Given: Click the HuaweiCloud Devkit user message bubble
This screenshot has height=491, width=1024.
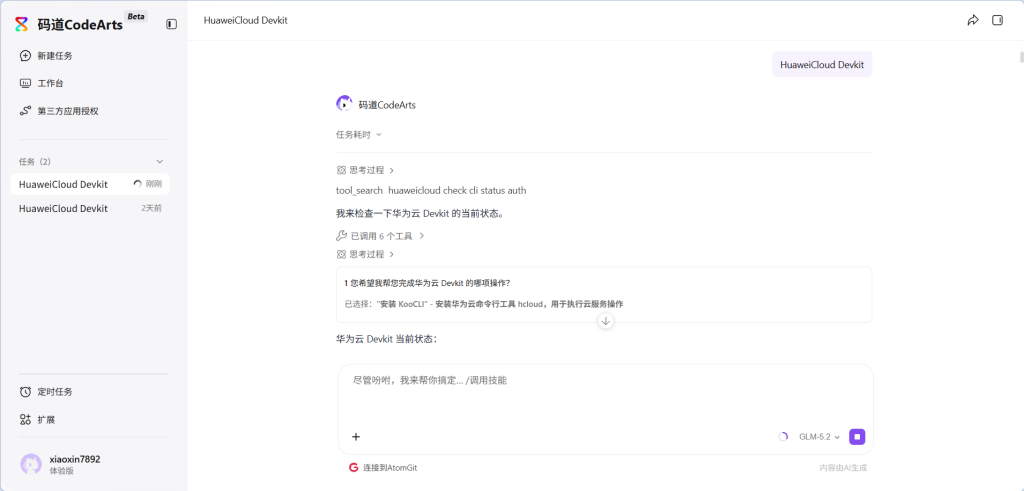Looking at the screenshot, I should pos(822,65).
